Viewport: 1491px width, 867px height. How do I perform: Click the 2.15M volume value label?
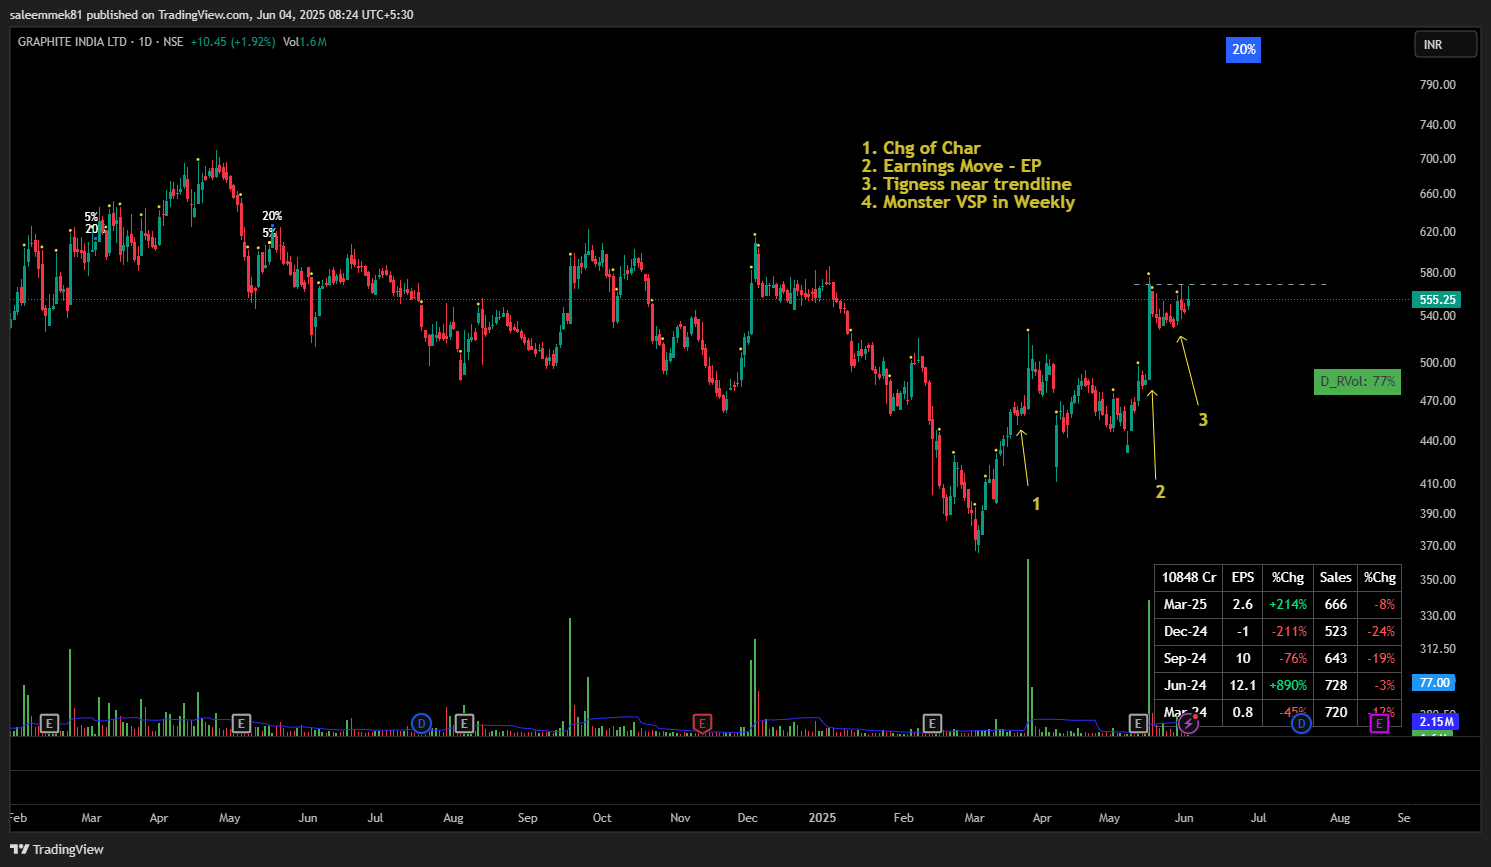[1436, 721]
